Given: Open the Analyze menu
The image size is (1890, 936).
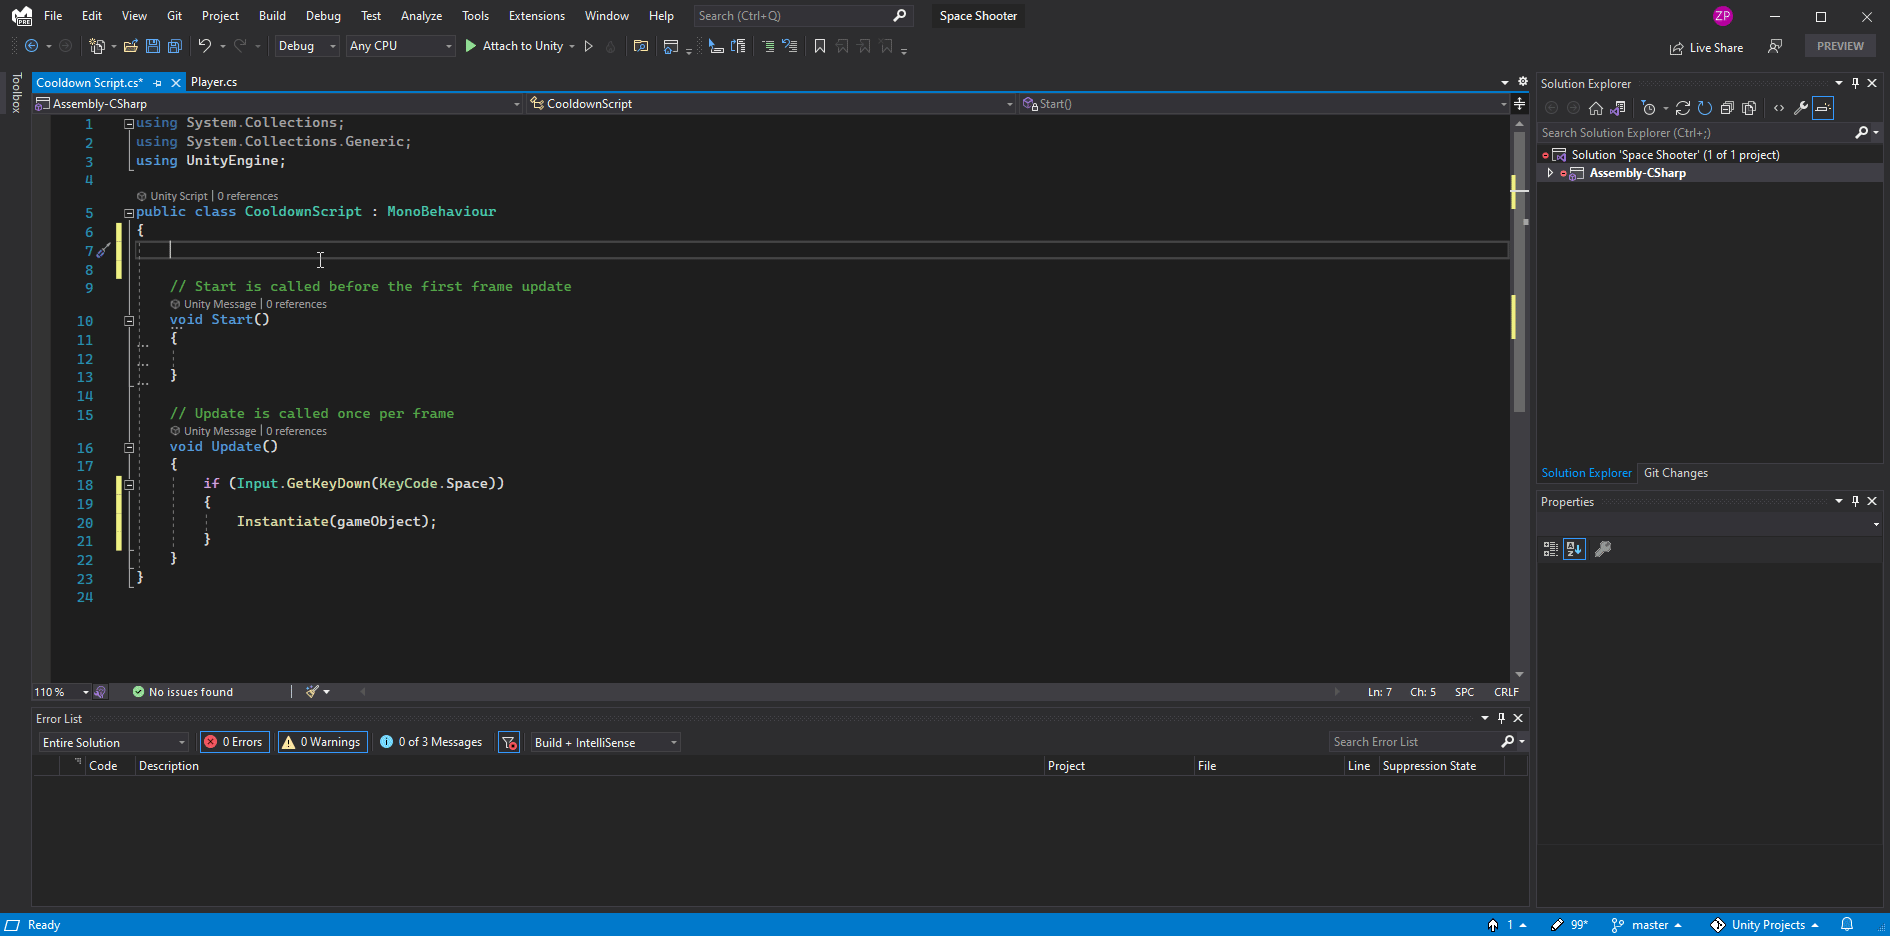Looking at the screenshot, I should click(421, 15).
